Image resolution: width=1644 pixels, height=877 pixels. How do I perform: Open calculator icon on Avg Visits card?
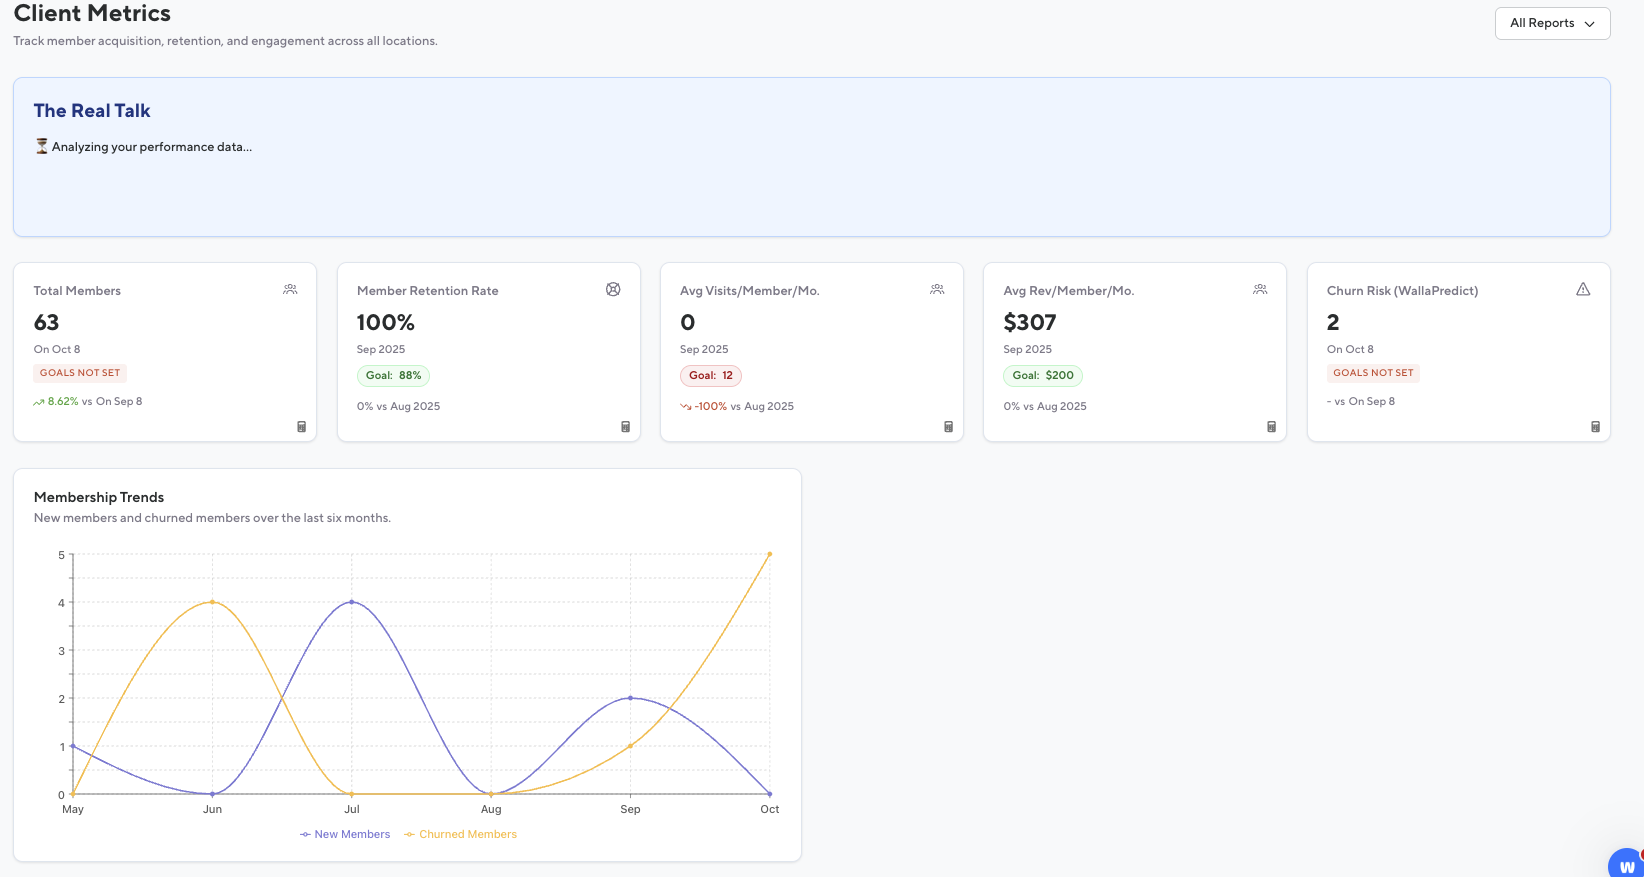point(949,427)
